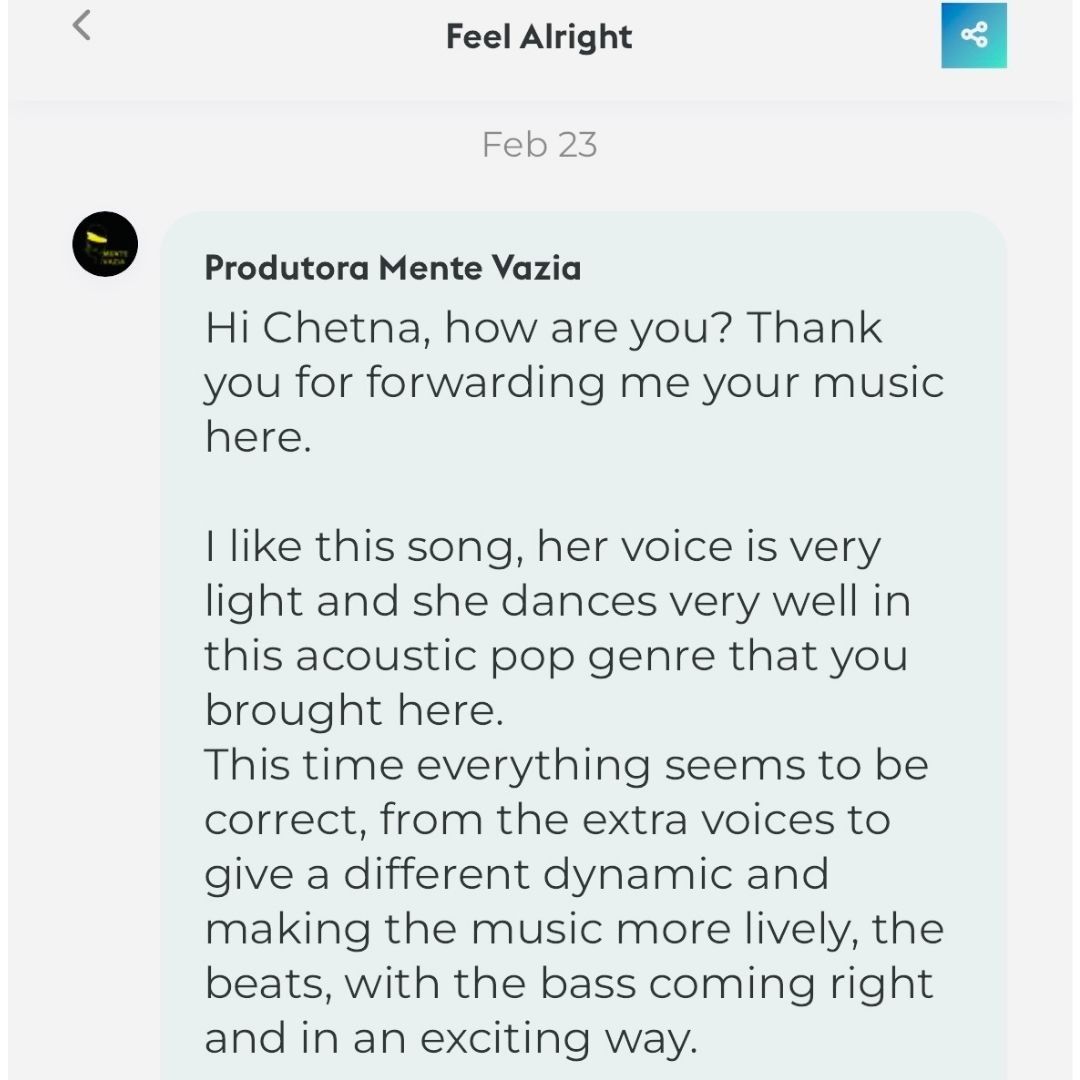Tap the line 'give a different dynamic and'
The height and width of the screenshot is (1080, 1080).
(517, 875)
